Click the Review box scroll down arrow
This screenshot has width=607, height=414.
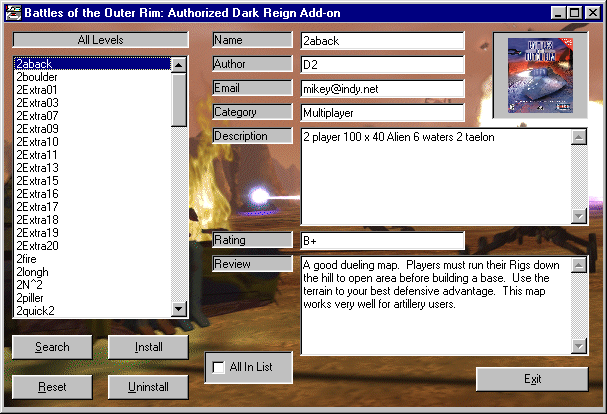tap(579, 346)
